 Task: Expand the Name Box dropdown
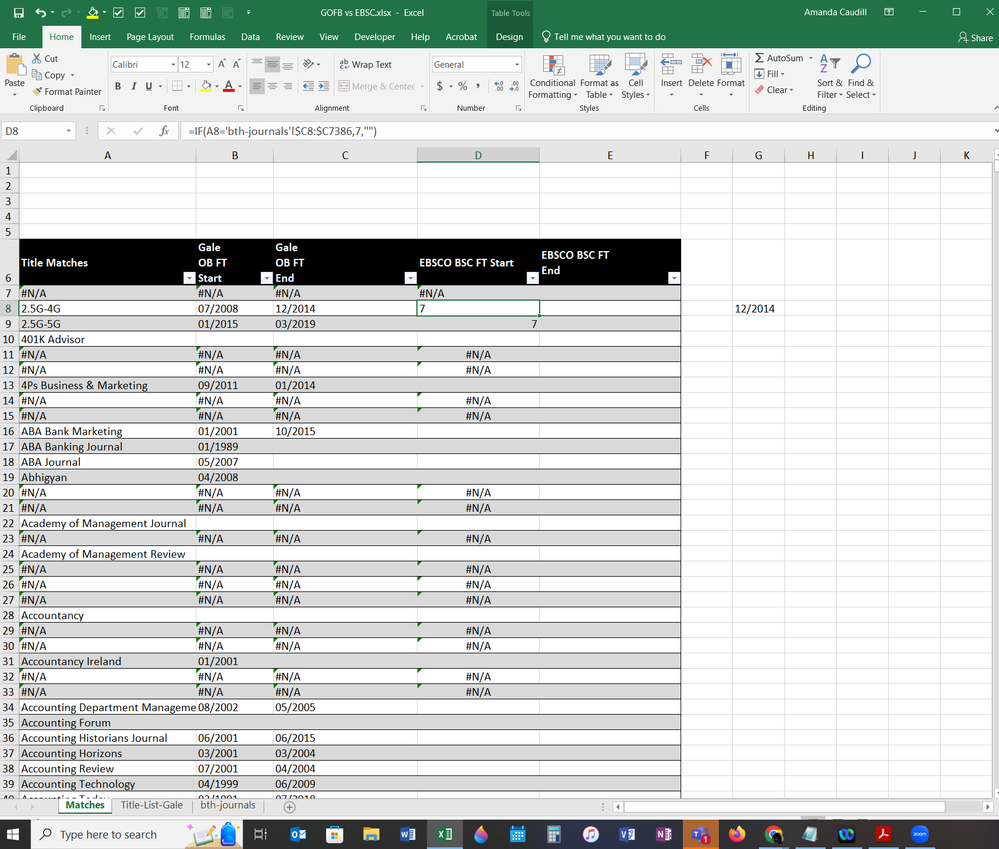click(68, 131)
